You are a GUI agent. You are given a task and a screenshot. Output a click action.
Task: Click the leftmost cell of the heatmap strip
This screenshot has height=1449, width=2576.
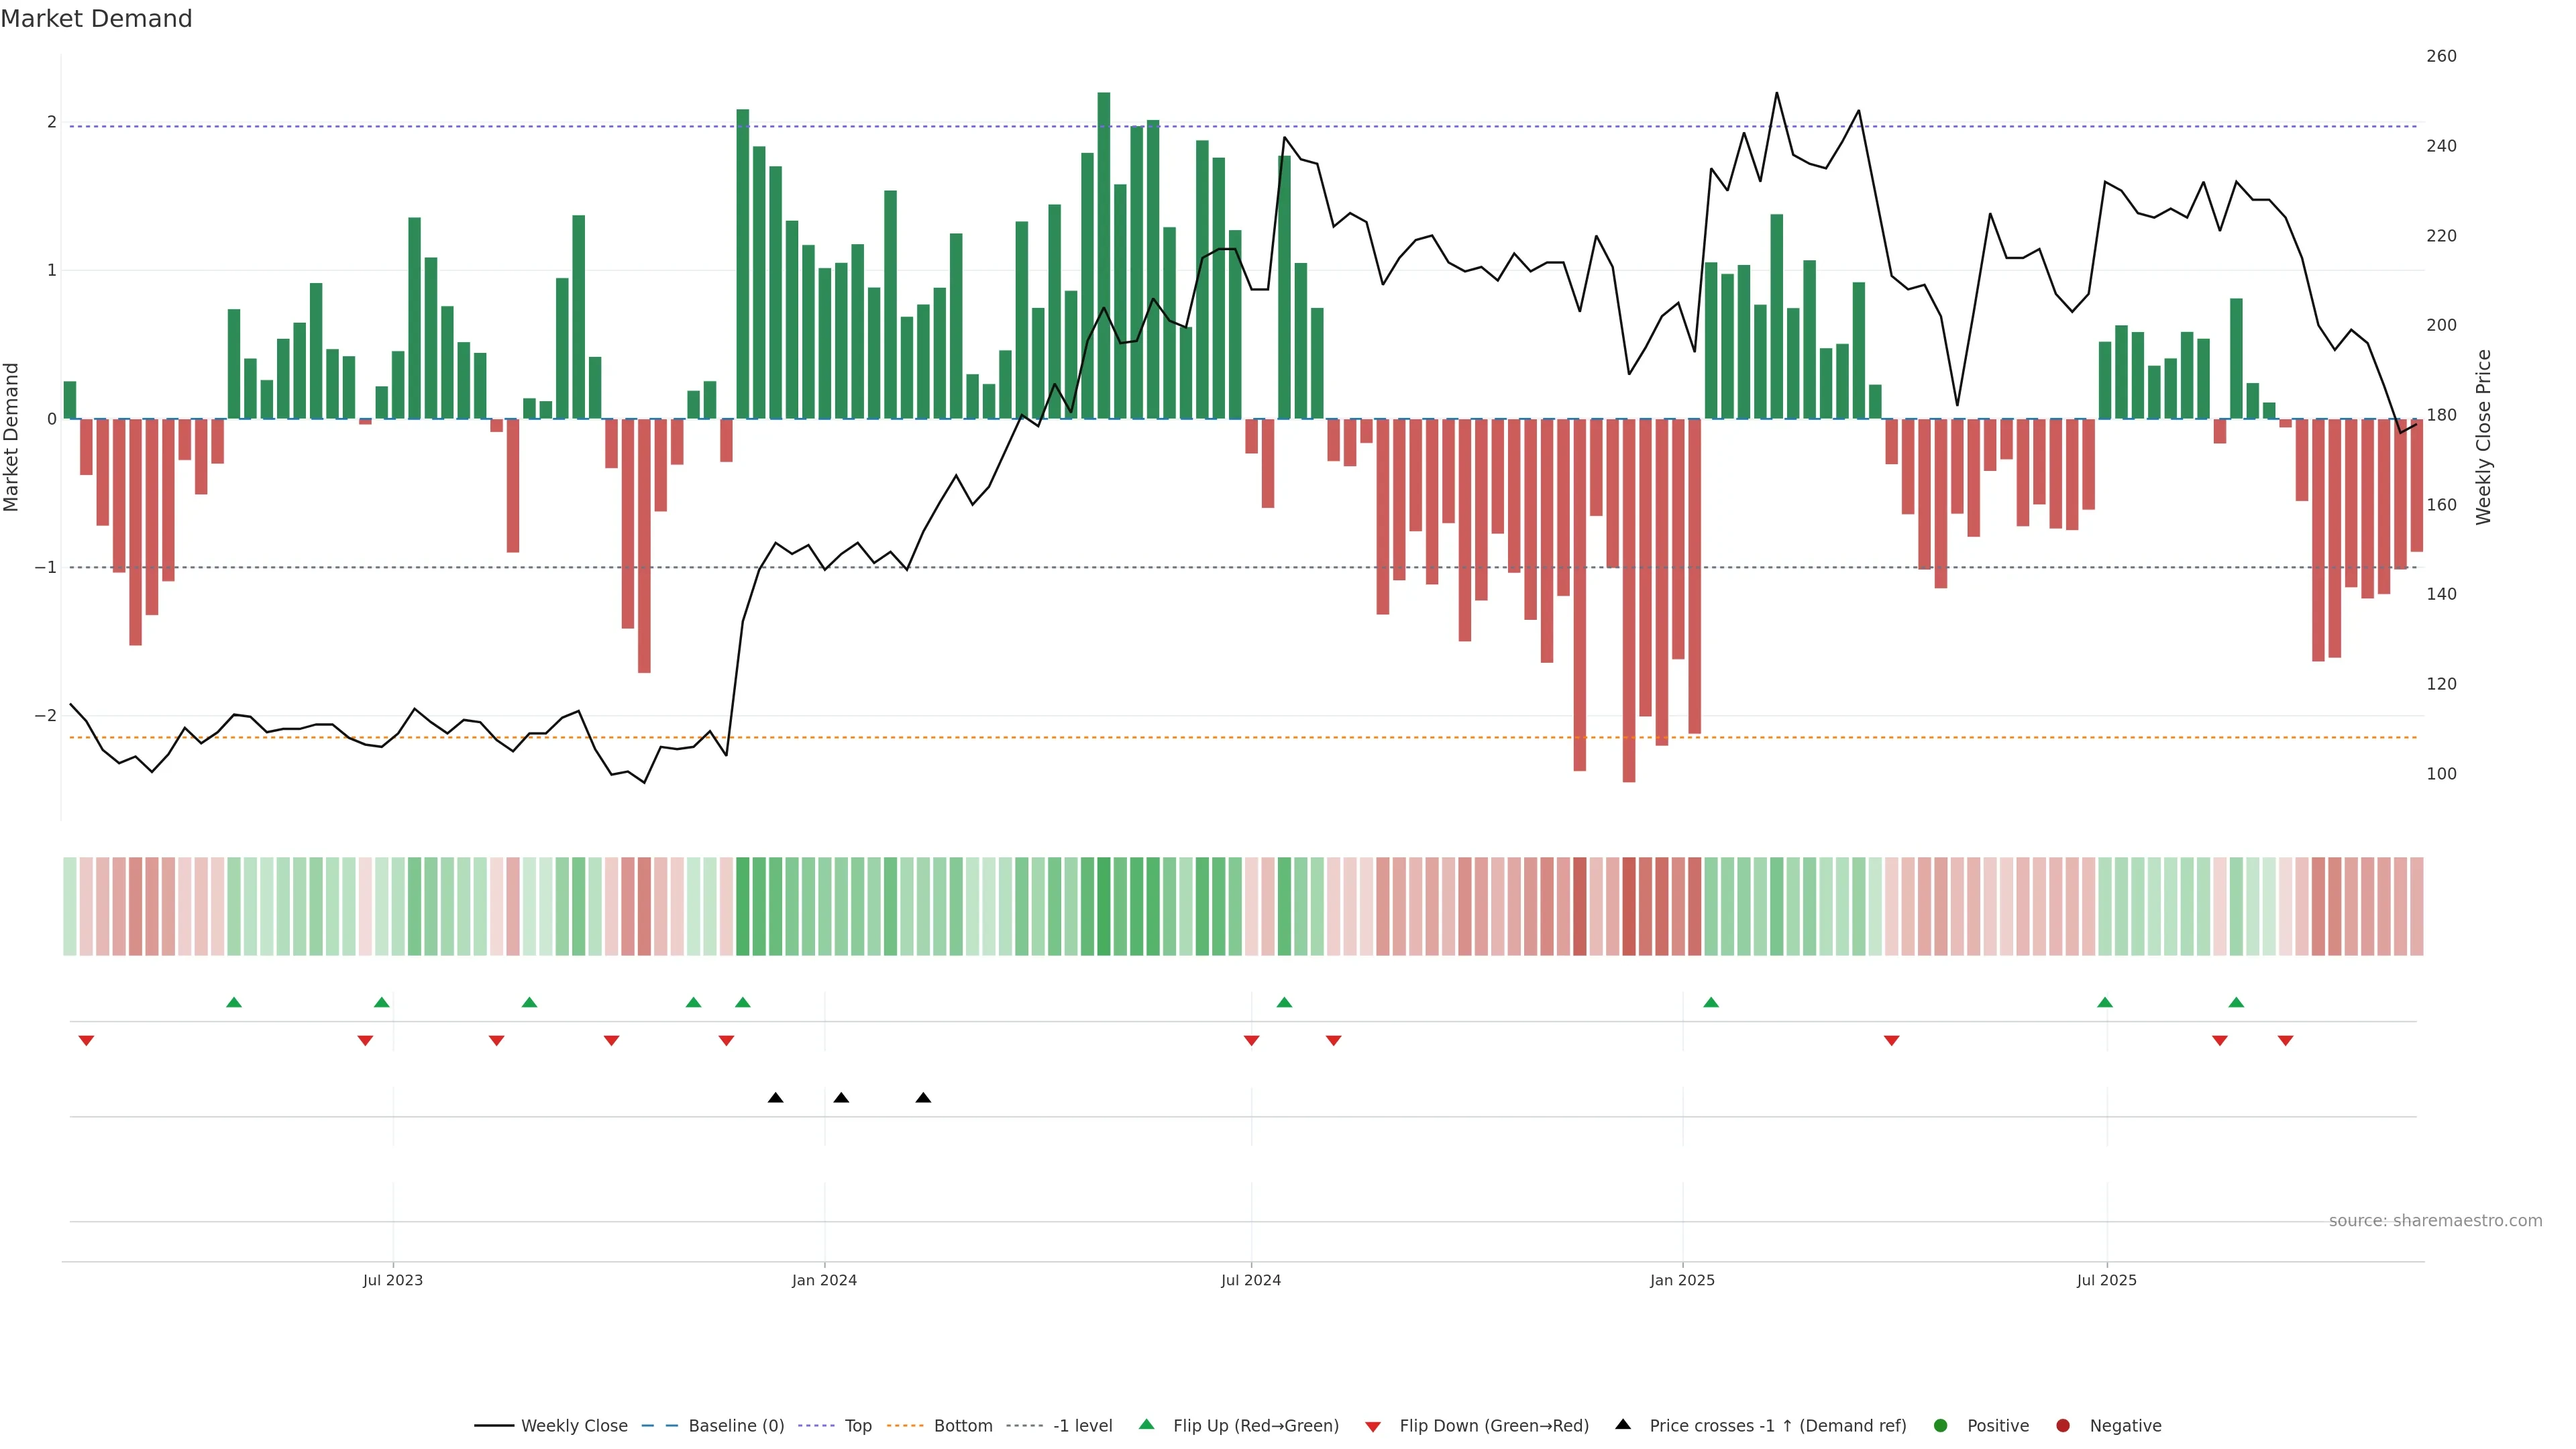(x=69, y=906)
